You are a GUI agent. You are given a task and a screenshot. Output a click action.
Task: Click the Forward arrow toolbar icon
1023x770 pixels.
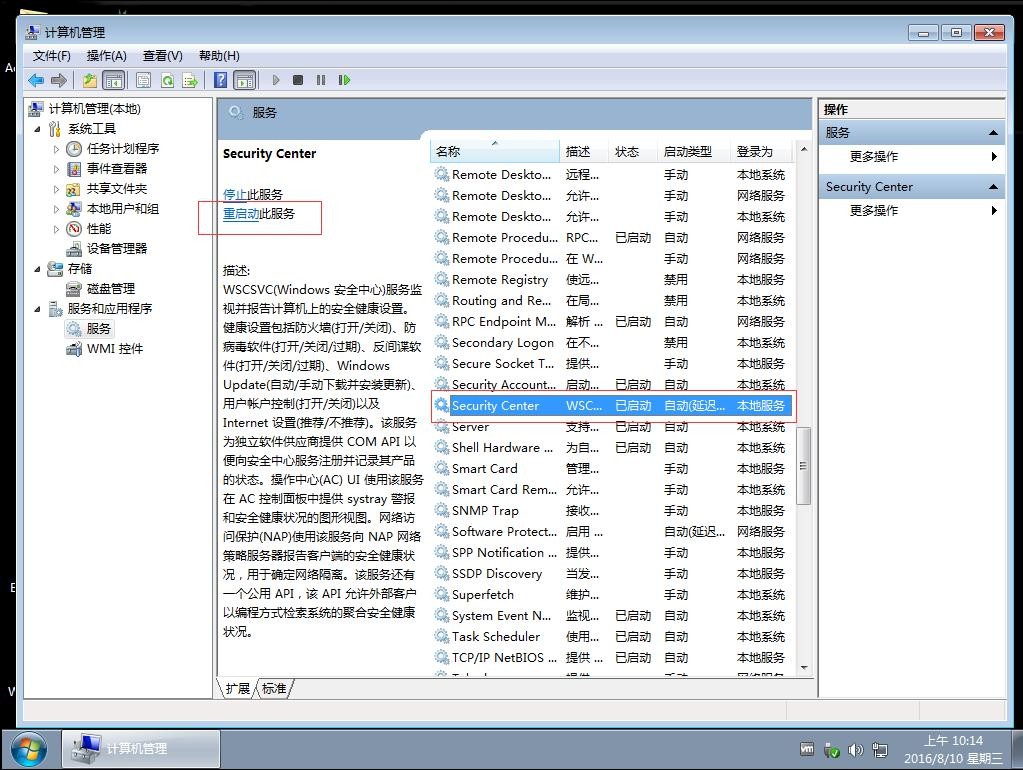click(x=59, y=80)
